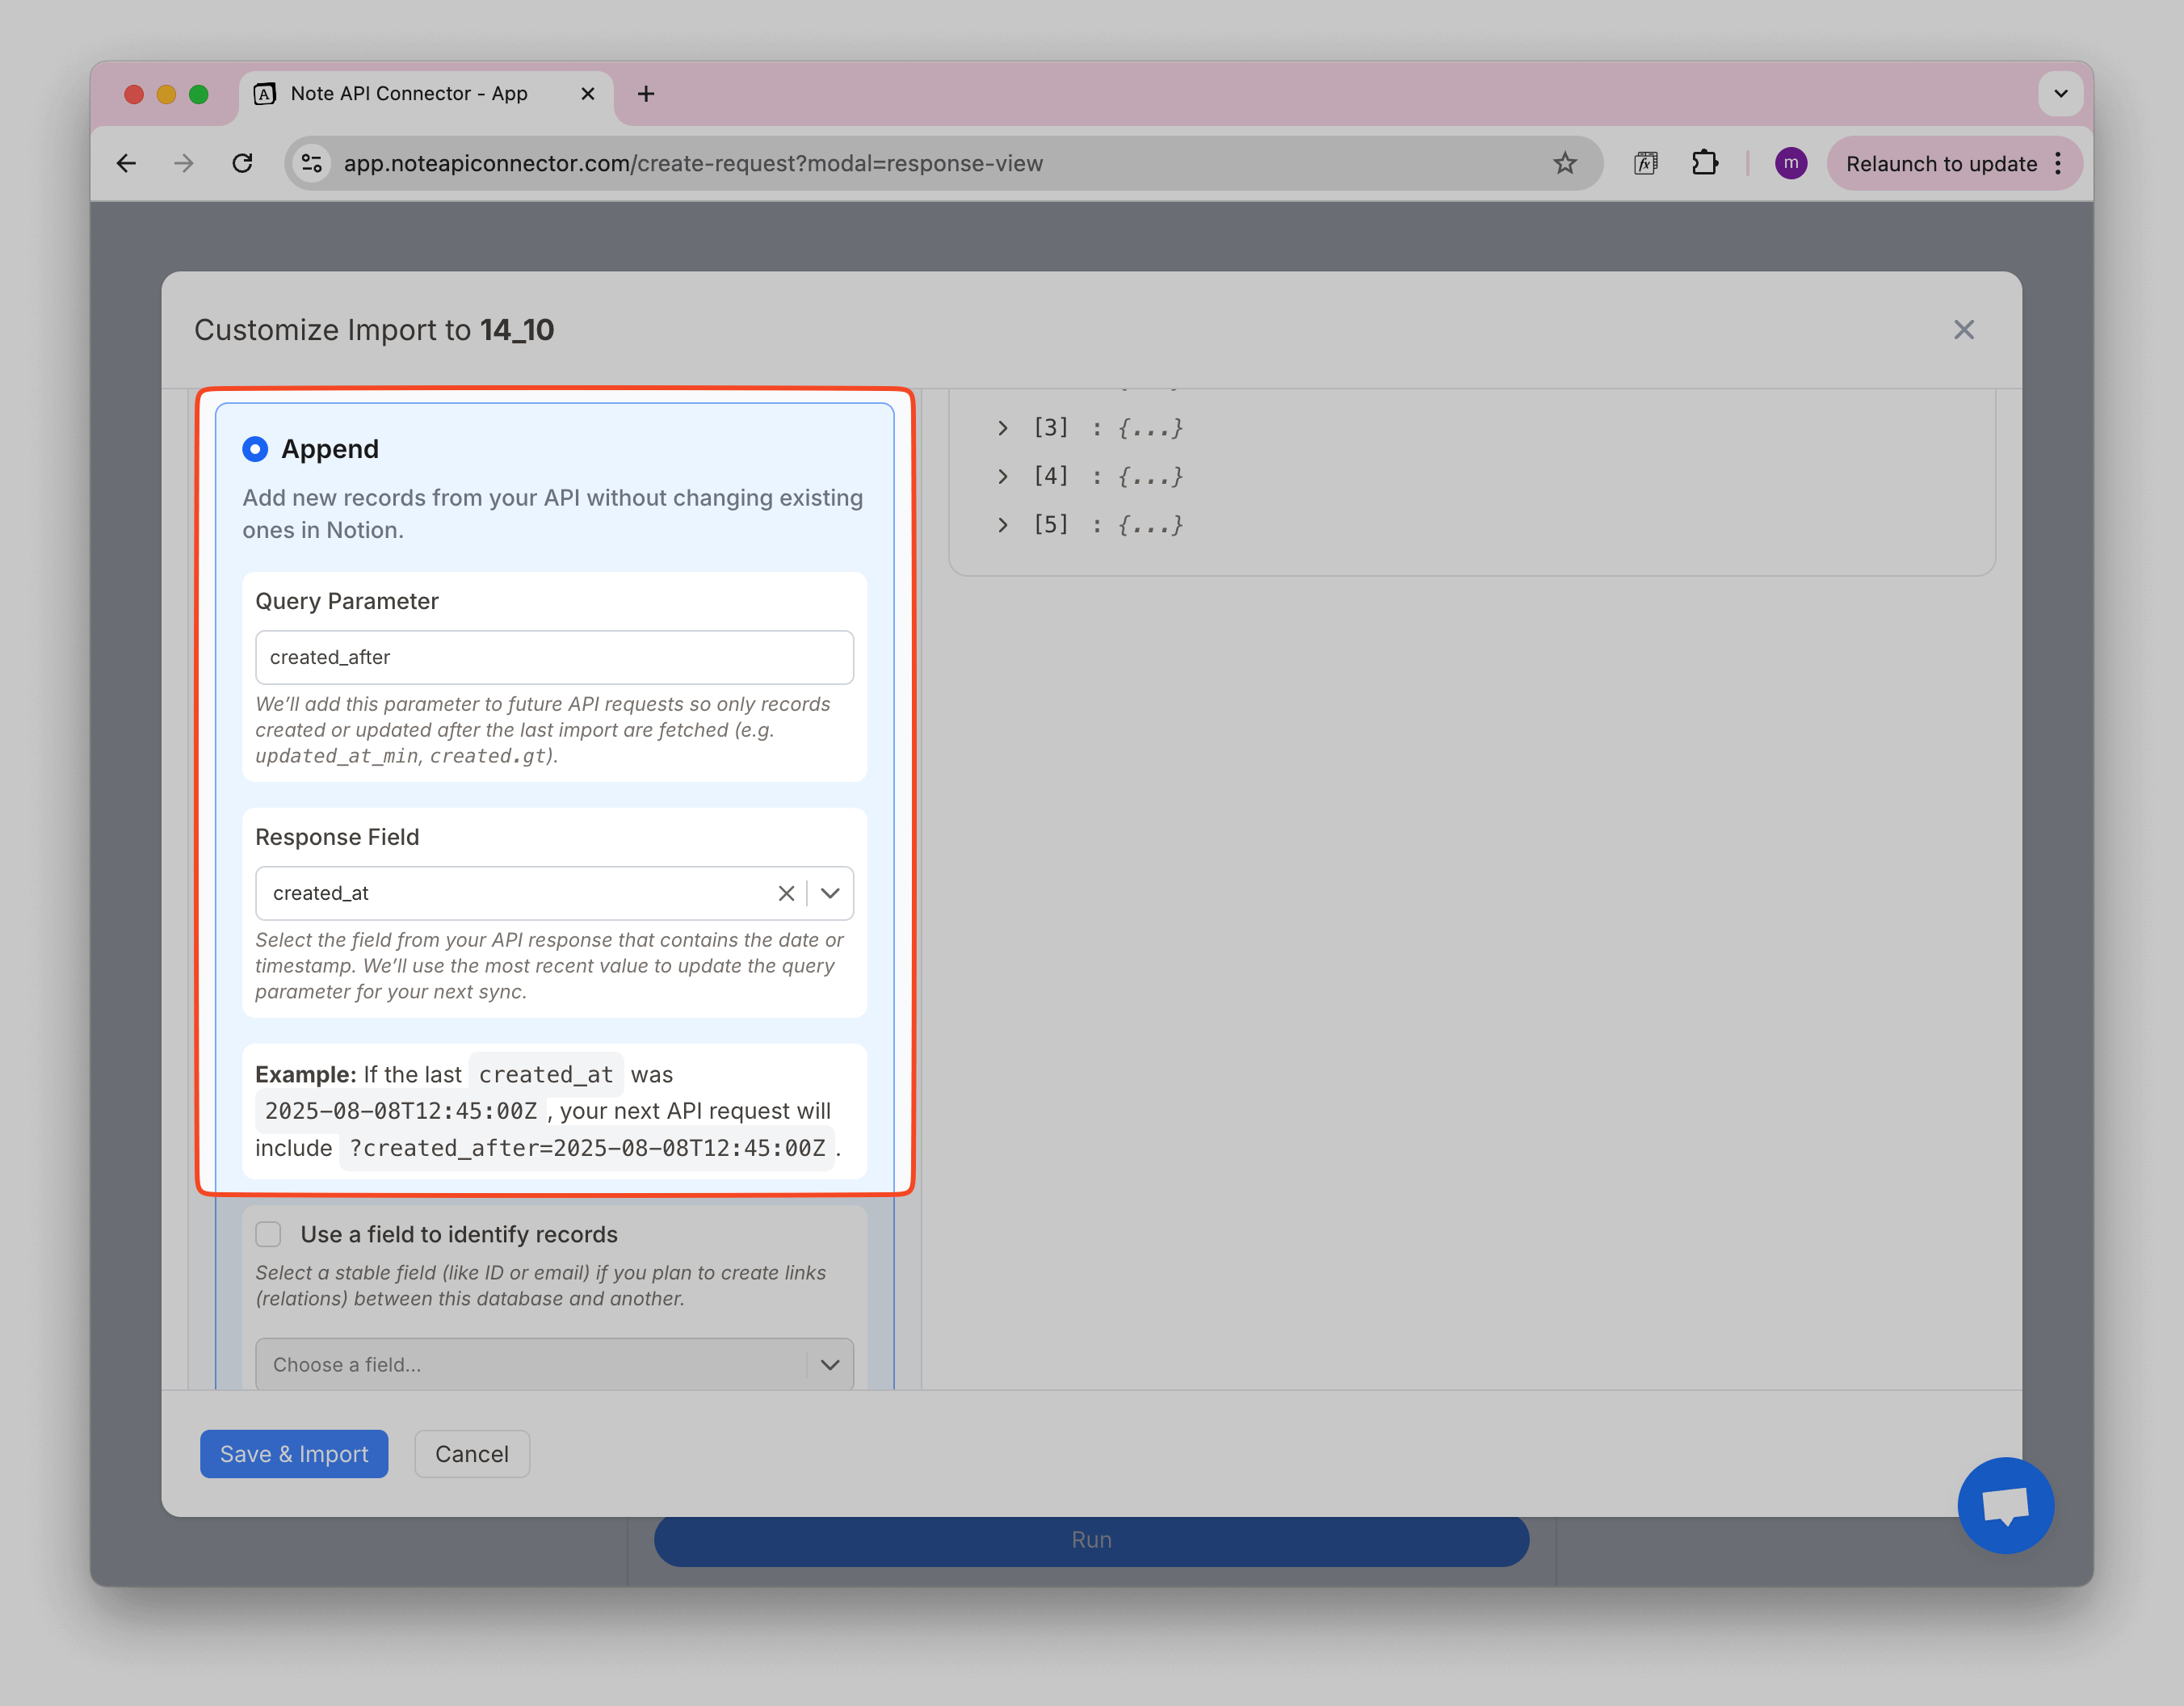This screenshot has height=1706, width=2184.
Task: Click inside the Query Parameter field
Action: 554,657
